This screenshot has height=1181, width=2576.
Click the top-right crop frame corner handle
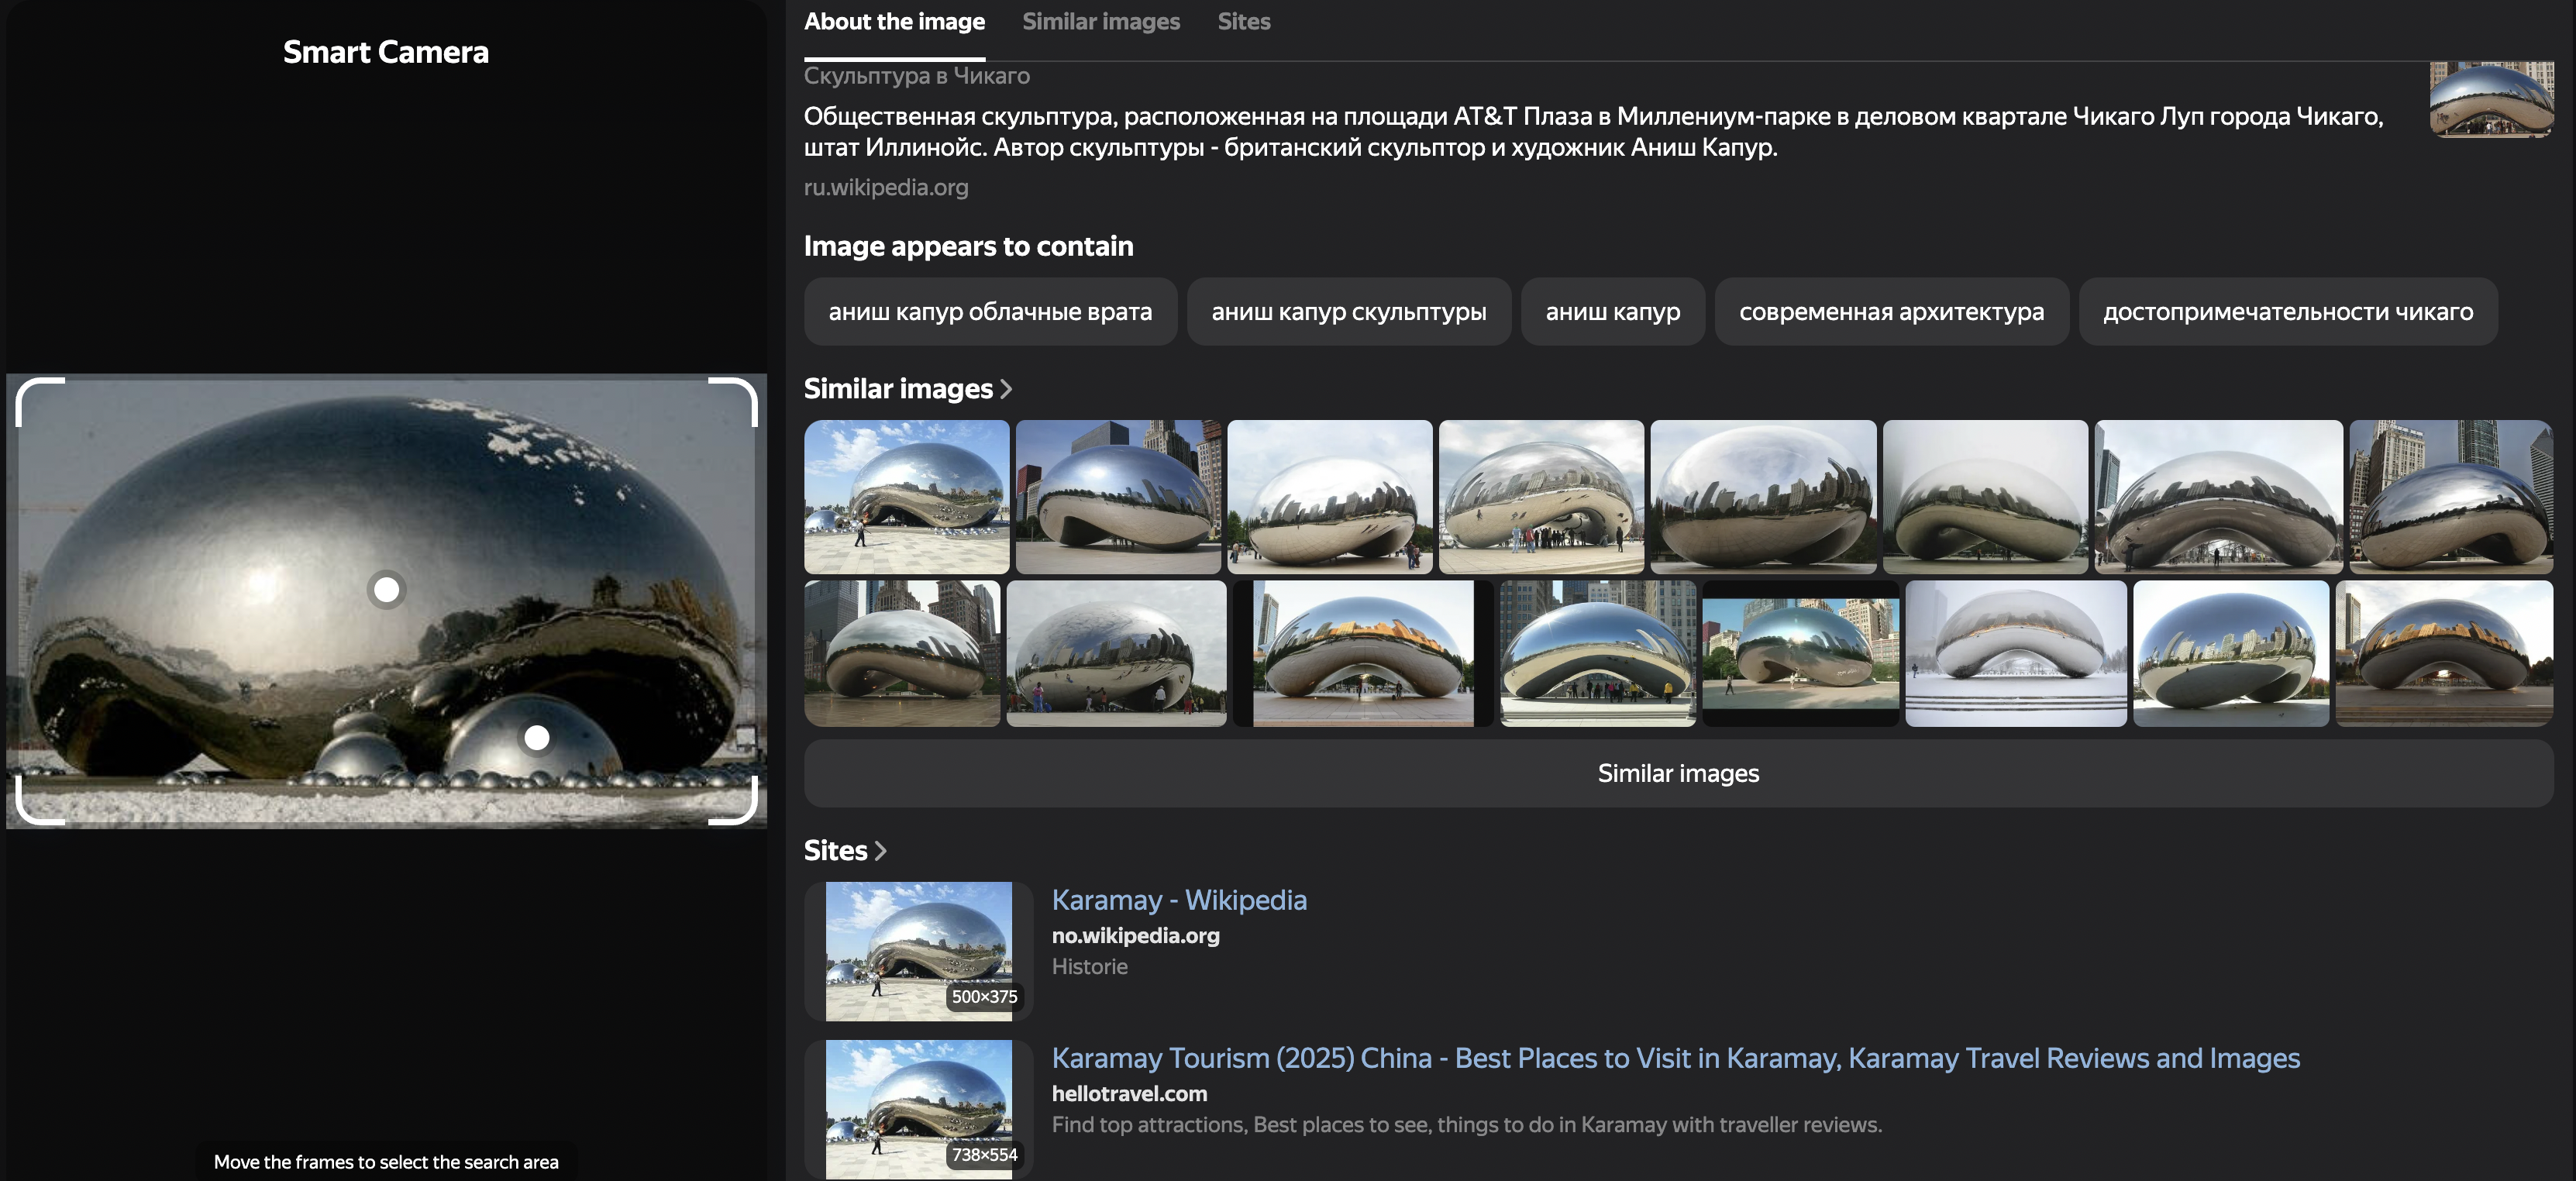(749, 387)
